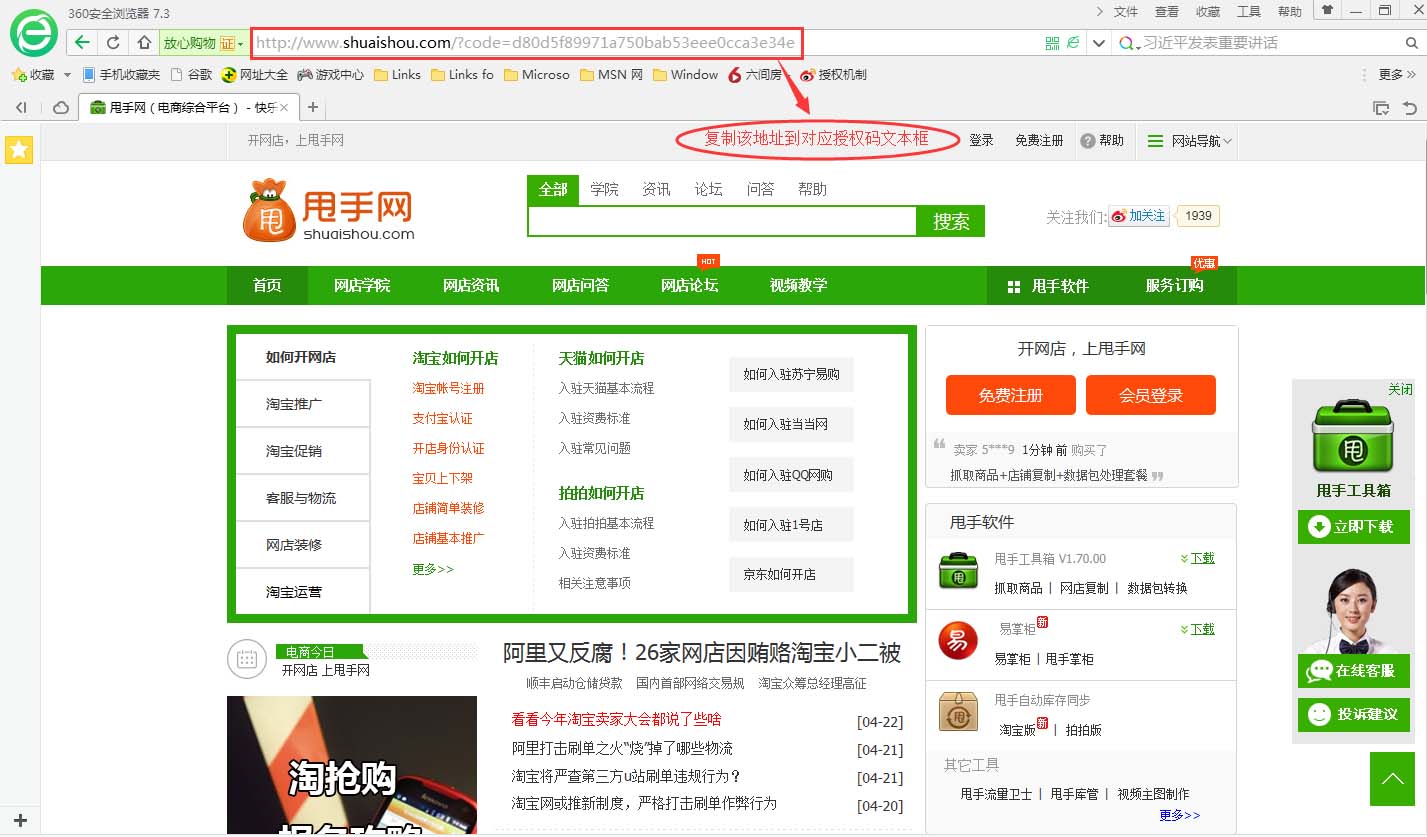Click the 登录 link in the top bar
Image resolution: width=1427 pixels, height=837 pixels.
coord(981,141)
